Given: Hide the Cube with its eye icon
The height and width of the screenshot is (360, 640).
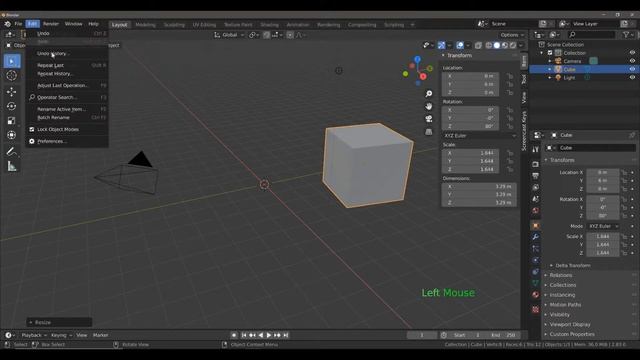Looking at the screenshot, I should click(x=632, y=69).
